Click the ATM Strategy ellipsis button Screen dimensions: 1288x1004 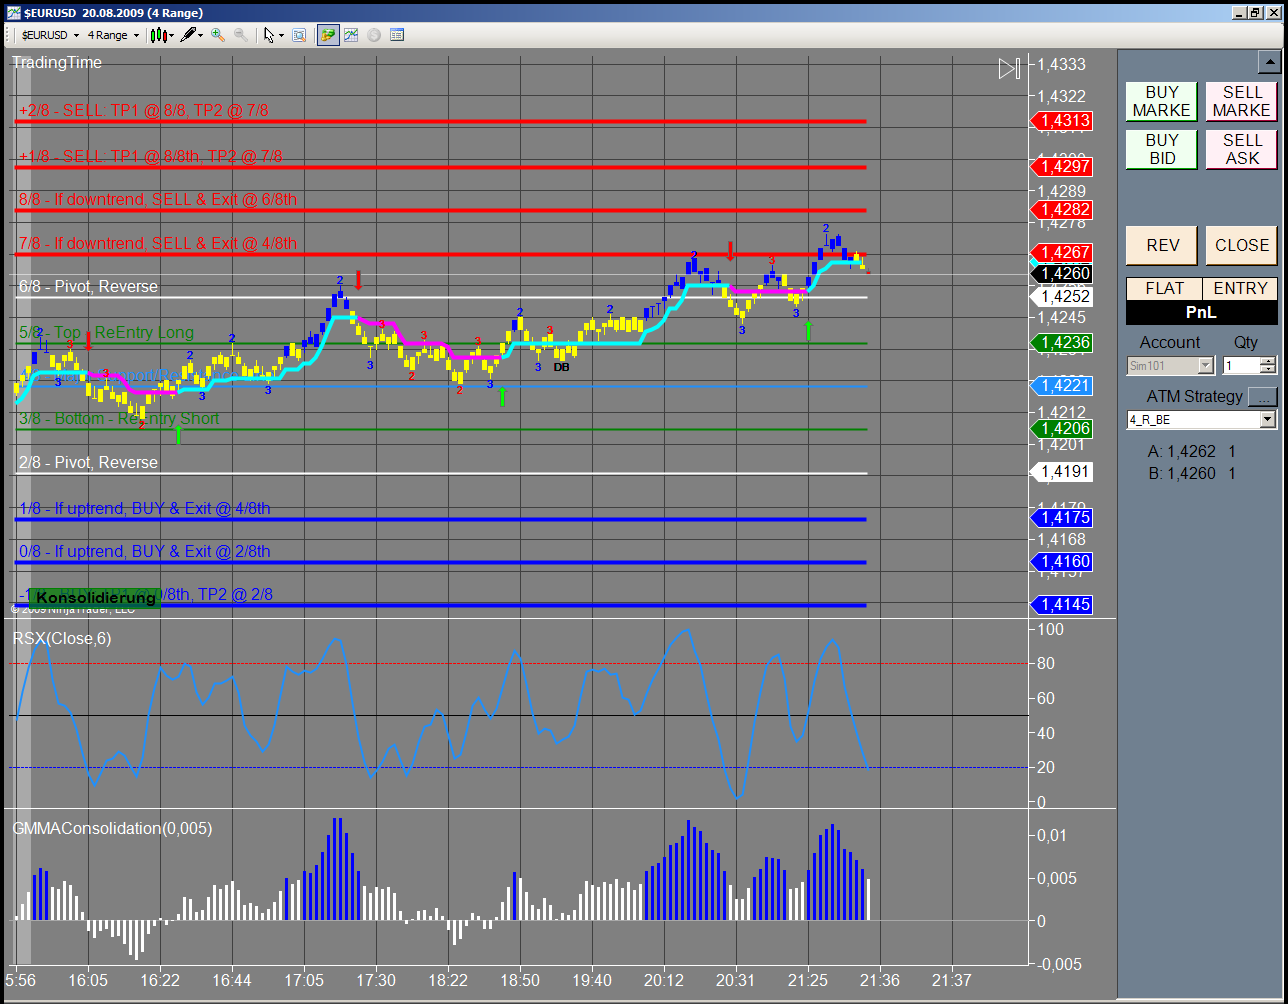1263,396
